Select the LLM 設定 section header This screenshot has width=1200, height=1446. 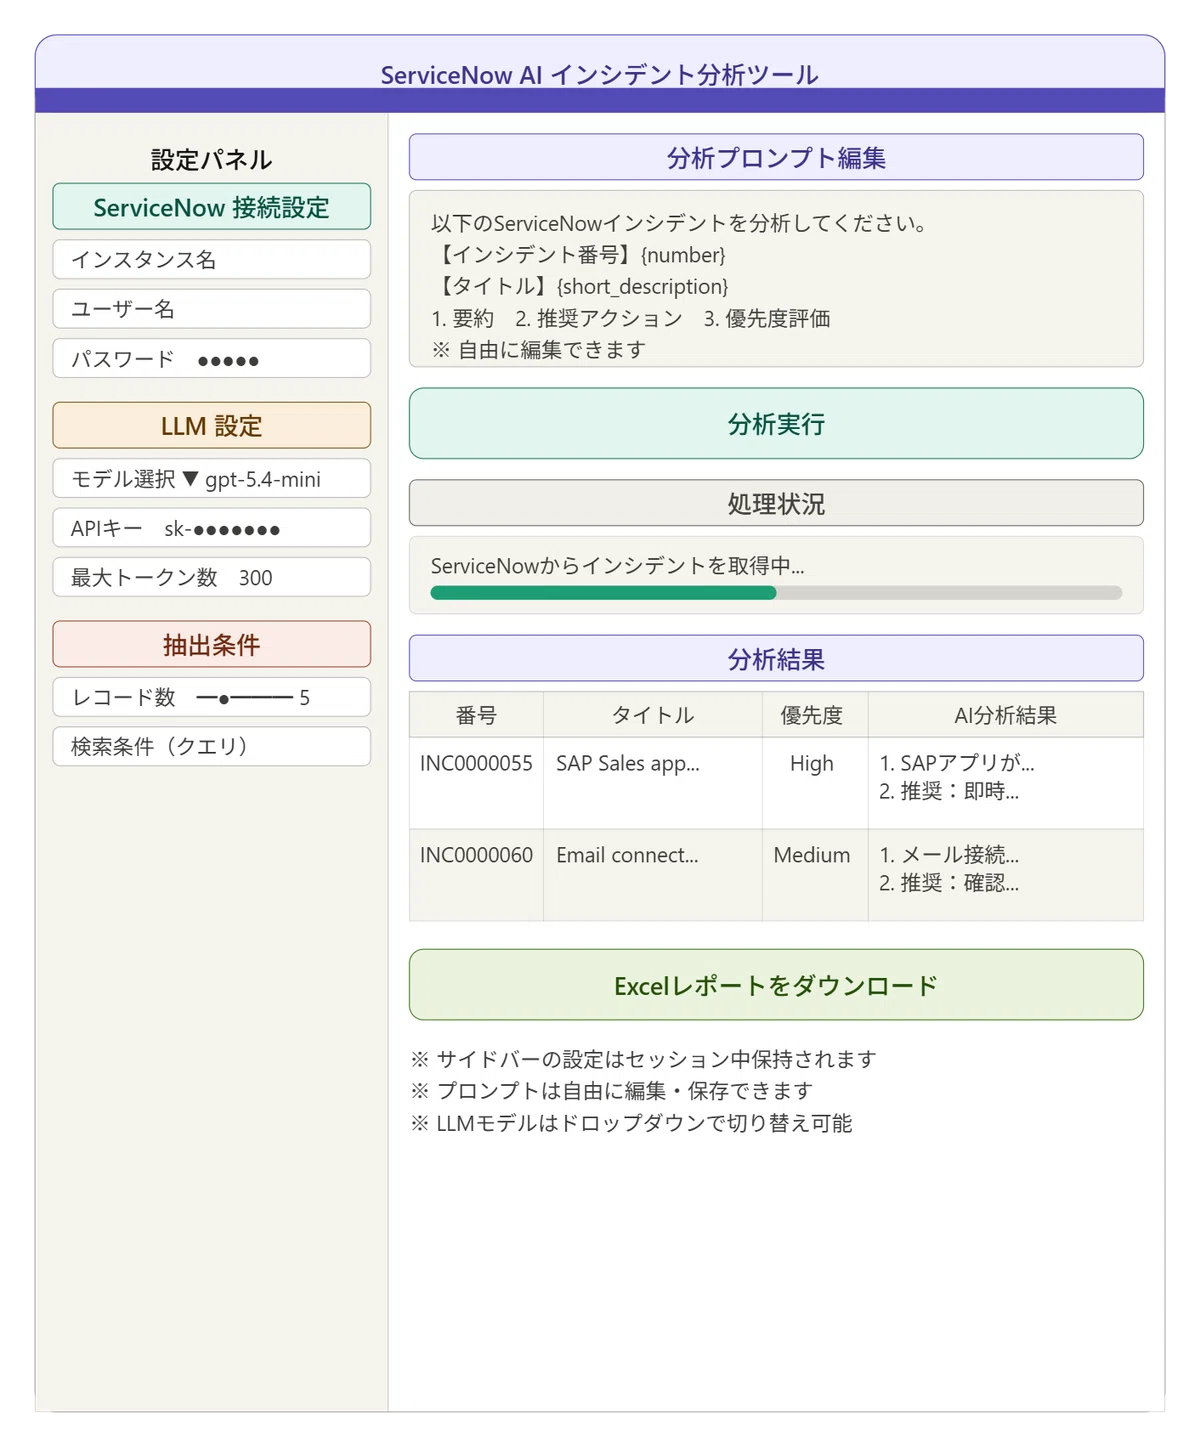pyautogui.click(x=211, y=425)
